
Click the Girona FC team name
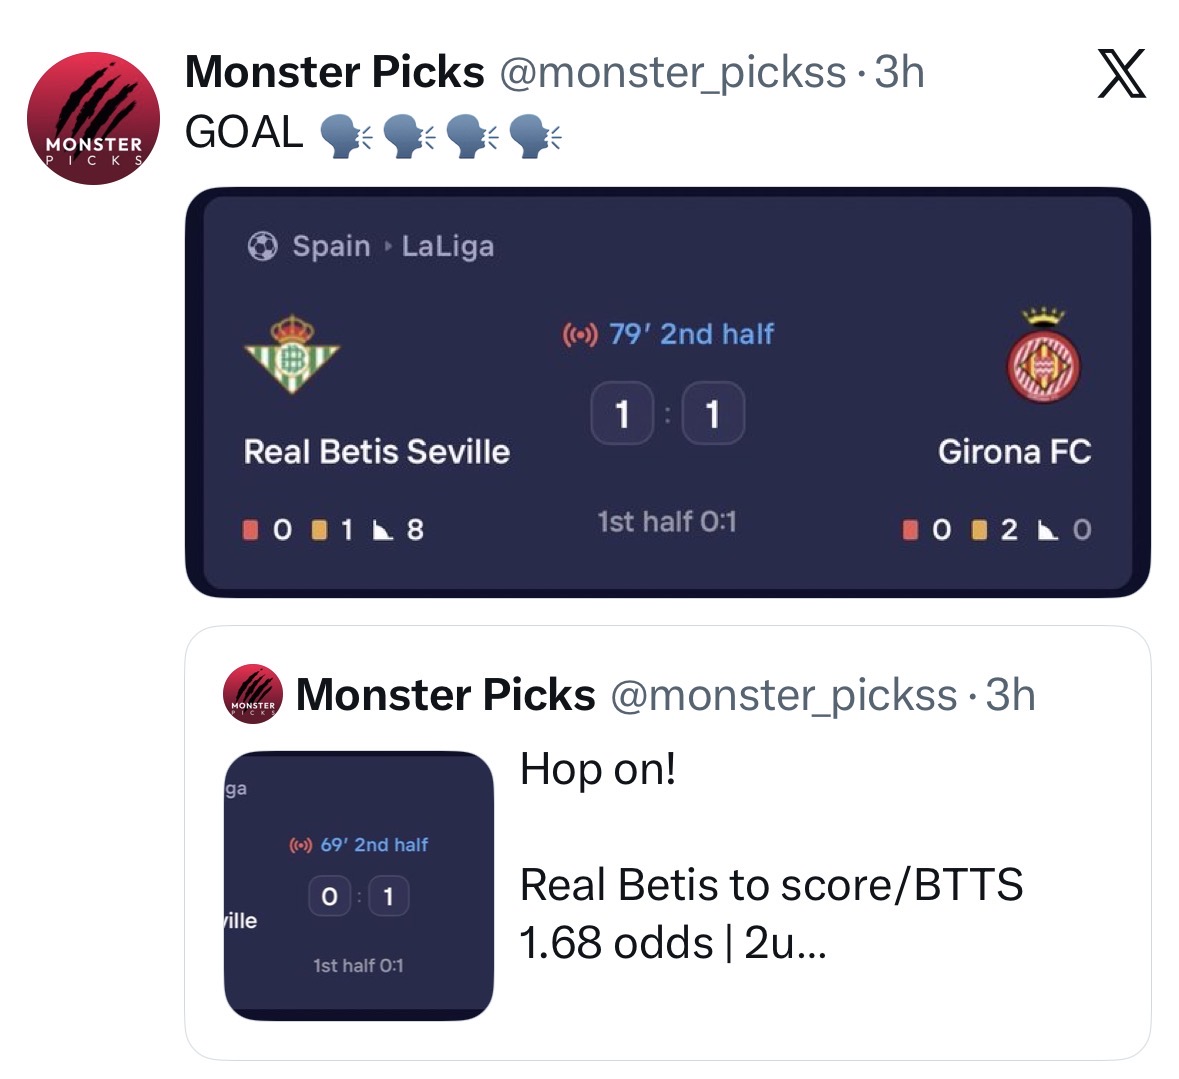(1014, 452)
